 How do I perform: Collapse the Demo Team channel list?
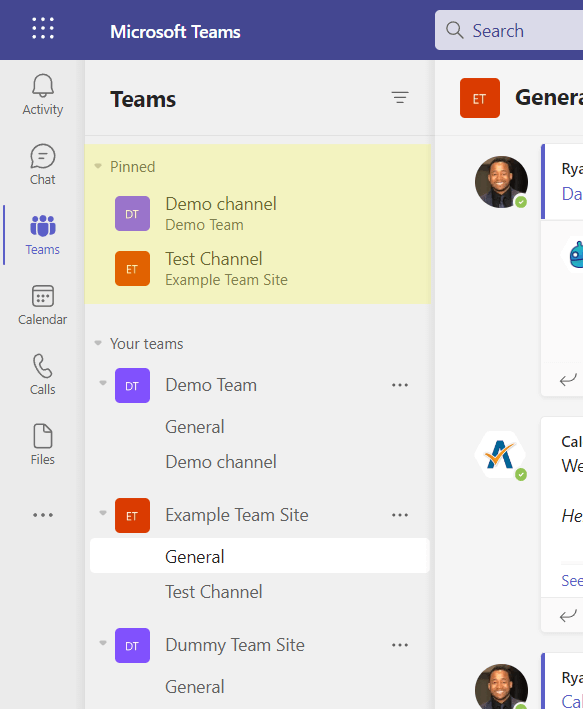[x=103, y=383]
